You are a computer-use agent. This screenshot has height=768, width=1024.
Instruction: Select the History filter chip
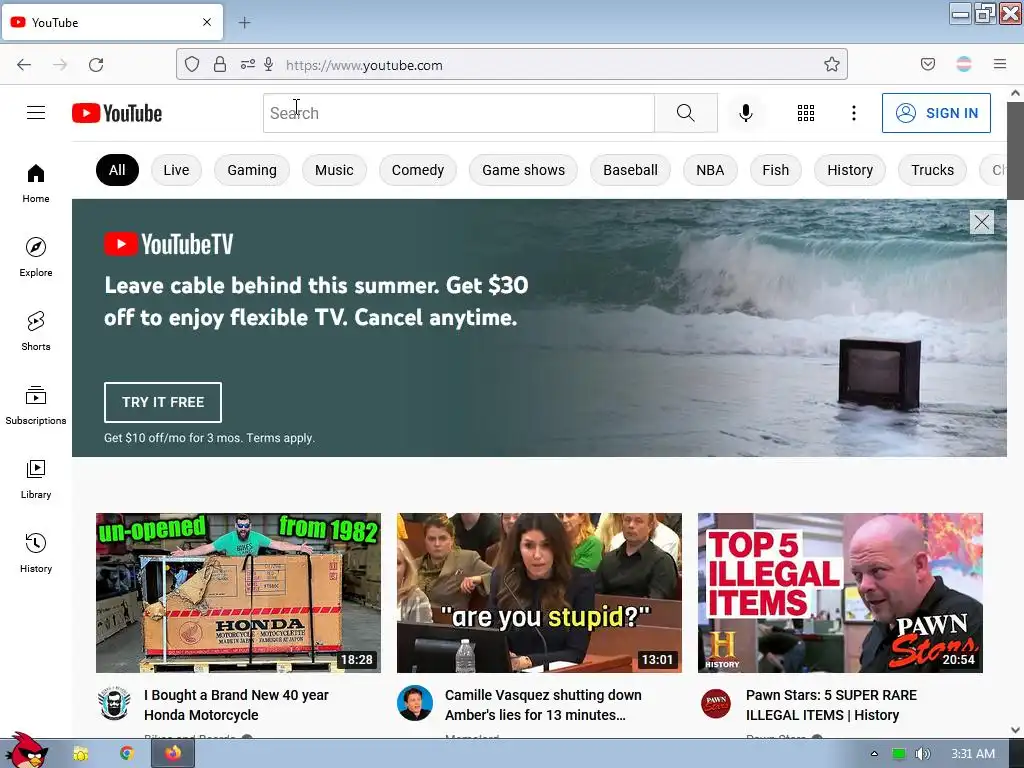point(850,170)
